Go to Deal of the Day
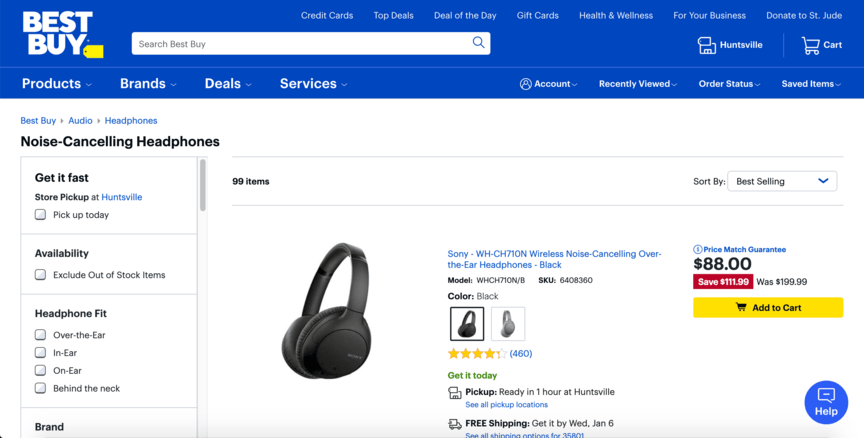Viewport: 864px width, 438px height. (465, 16)
